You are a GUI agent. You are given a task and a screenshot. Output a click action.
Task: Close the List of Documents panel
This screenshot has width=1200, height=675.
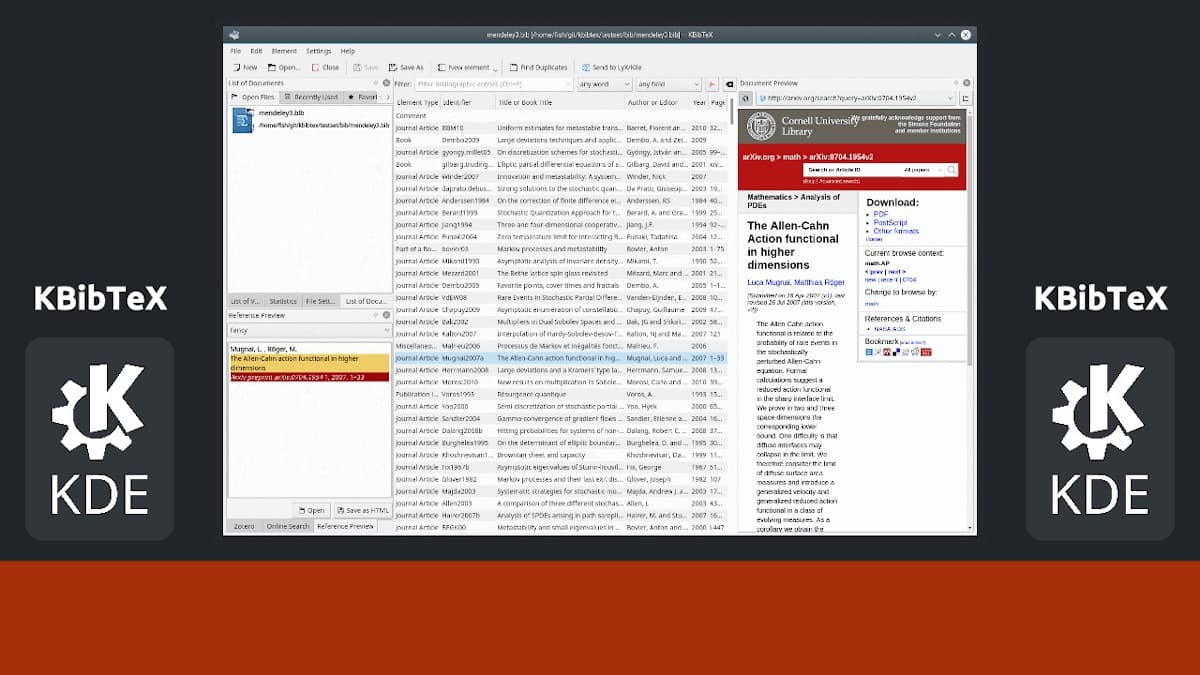(385, 83)
